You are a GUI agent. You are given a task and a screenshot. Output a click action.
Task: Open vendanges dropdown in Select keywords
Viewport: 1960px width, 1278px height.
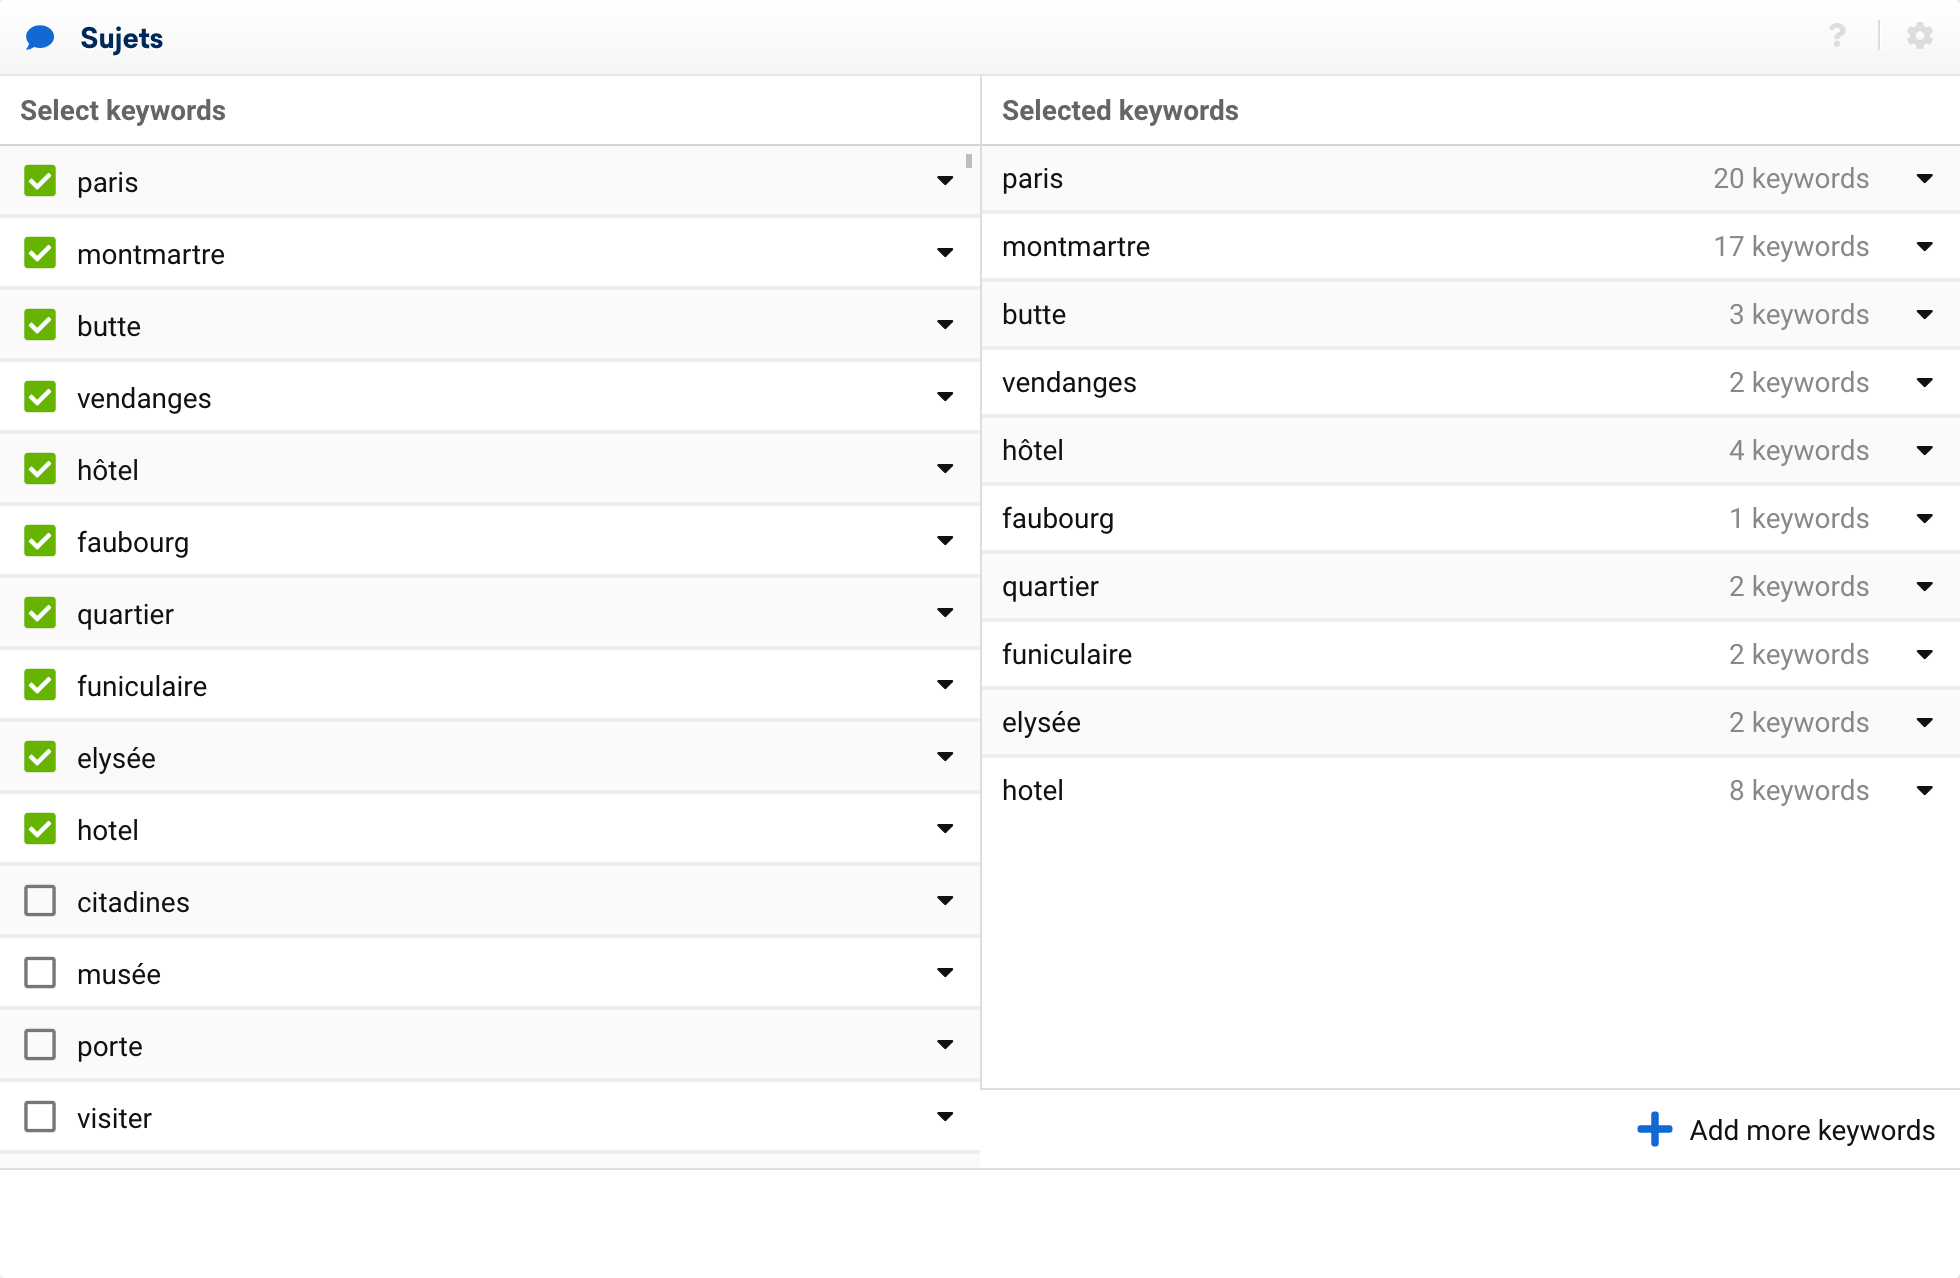[x=945, y=397]
